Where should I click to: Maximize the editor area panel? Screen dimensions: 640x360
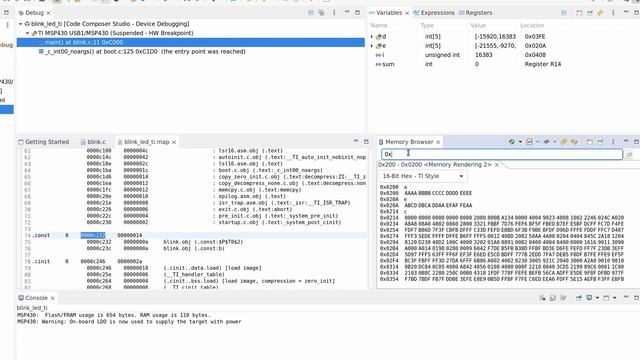pos(366,142)
